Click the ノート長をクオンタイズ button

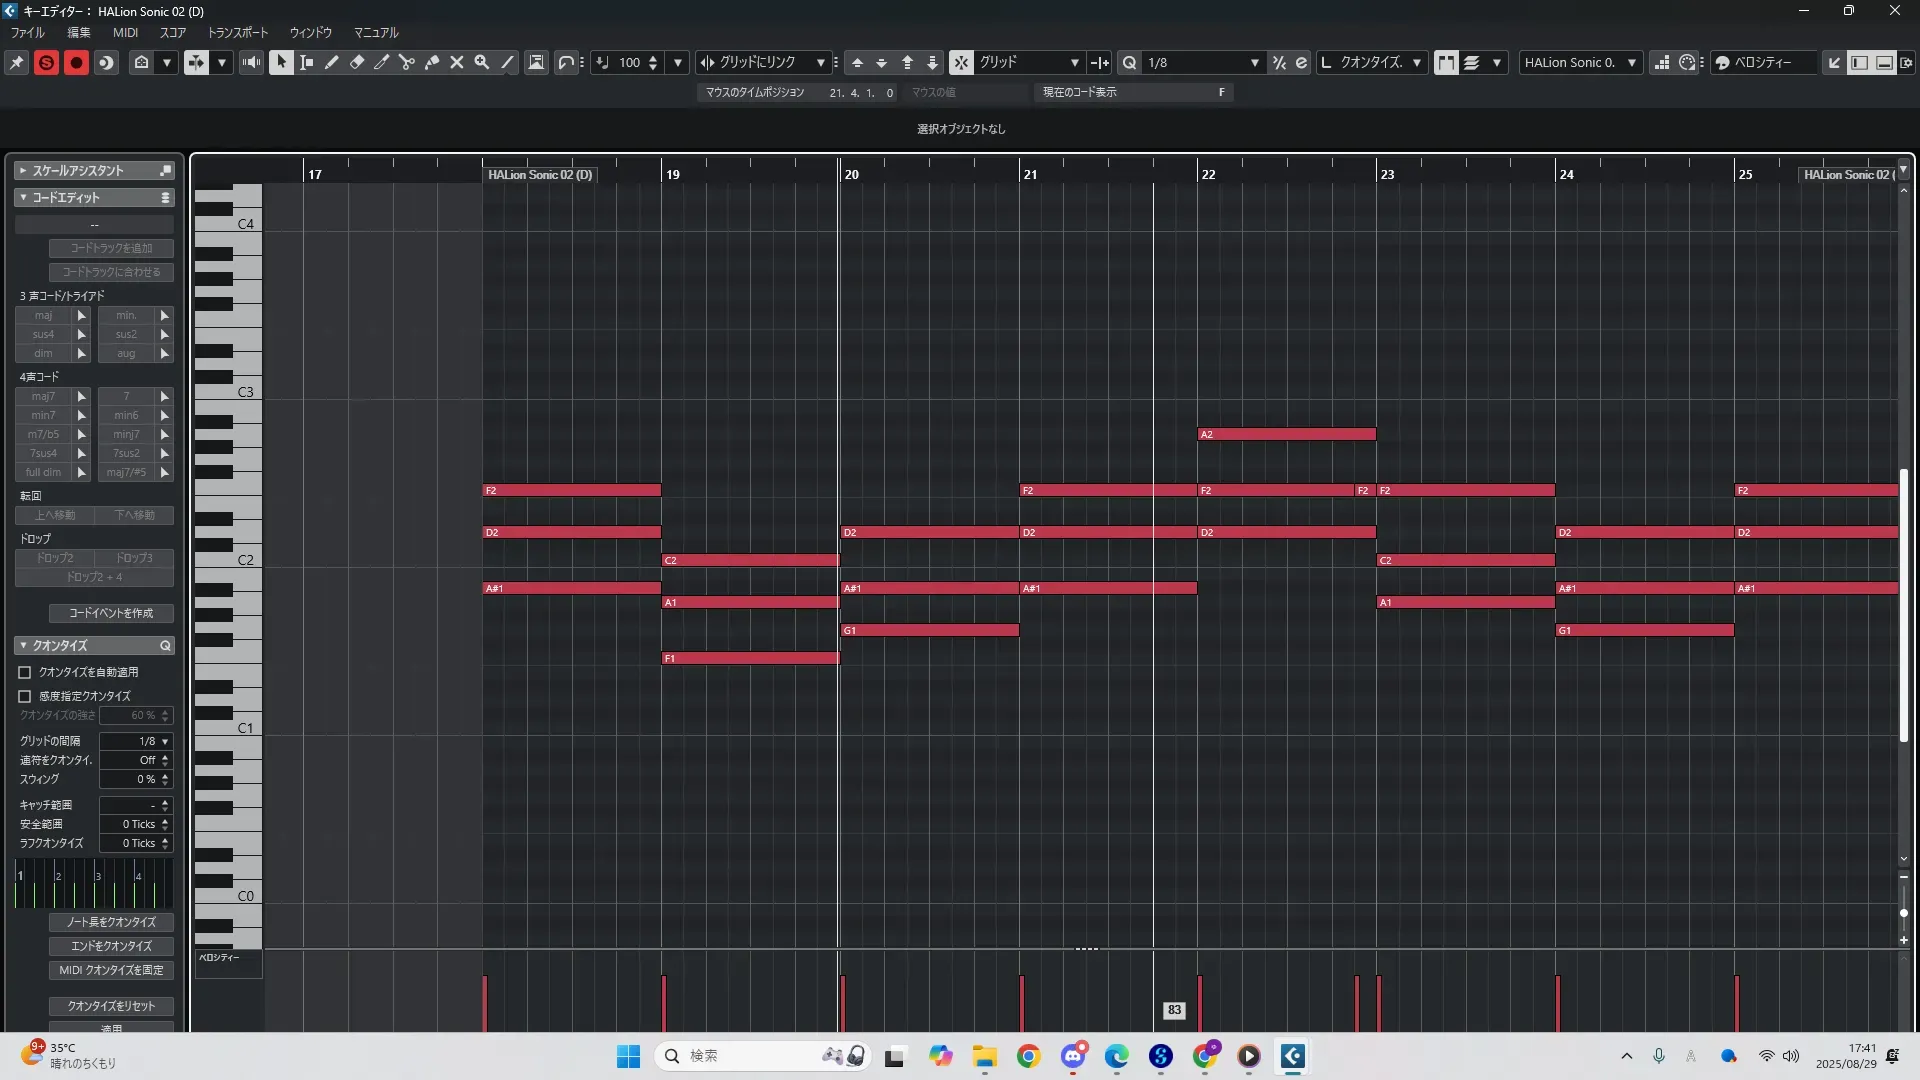tap(111, 922)
